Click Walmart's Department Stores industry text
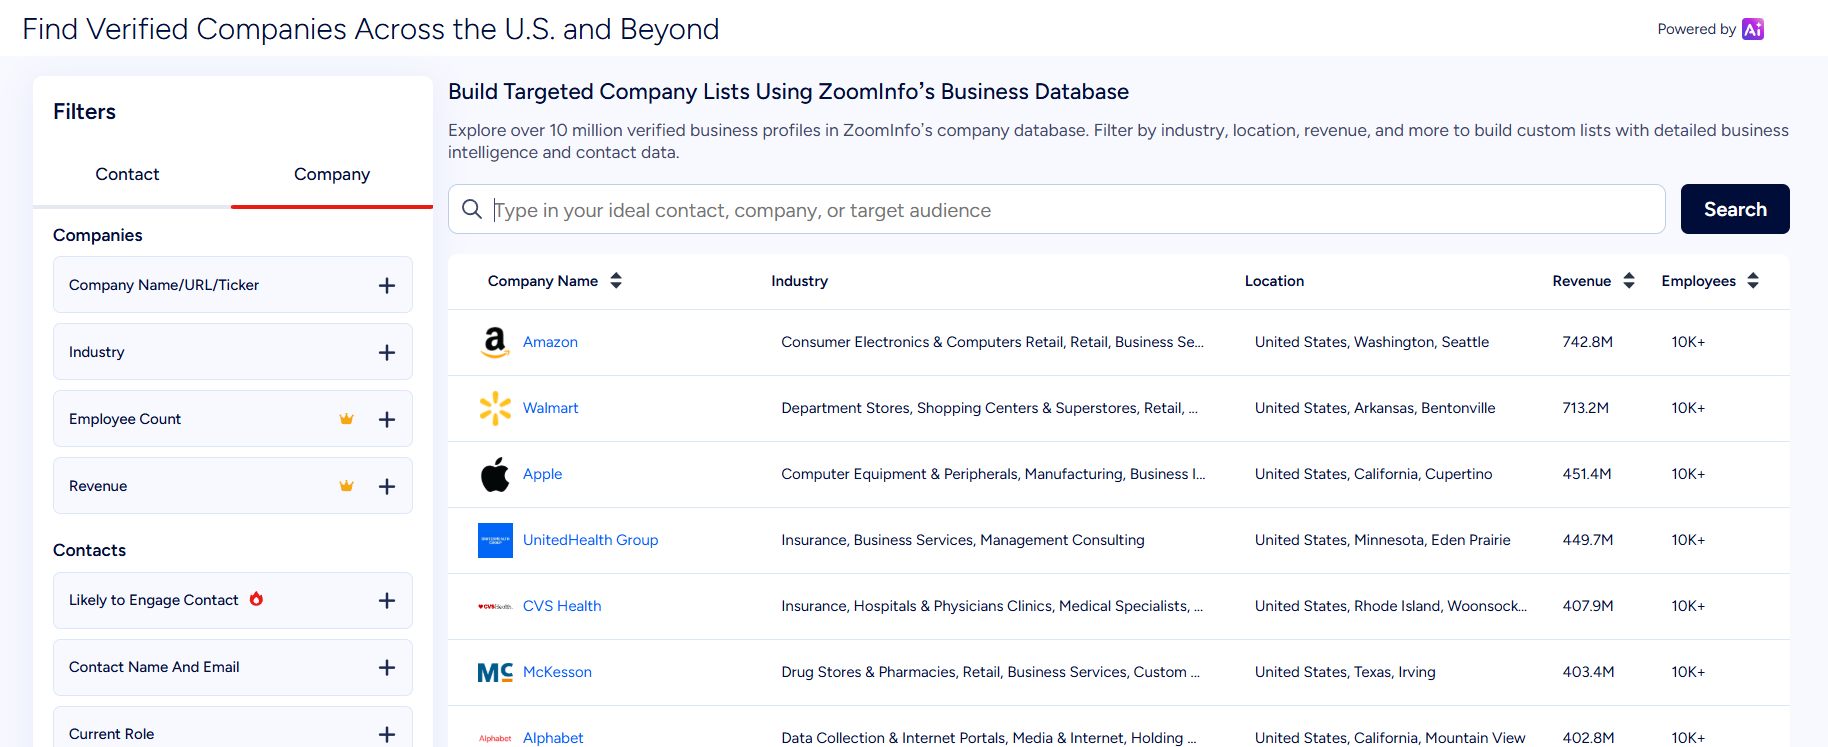Viewport: 1828px width, 747px height. 989,408
